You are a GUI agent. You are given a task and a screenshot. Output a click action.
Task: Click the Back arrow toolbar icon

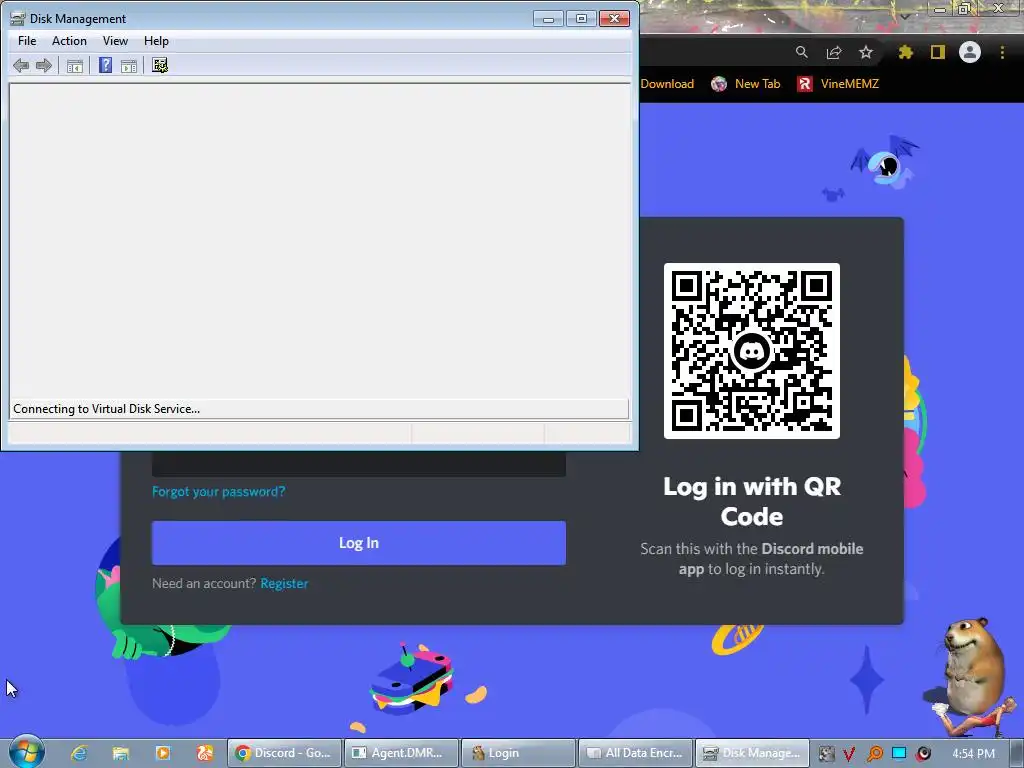(21, 65)
